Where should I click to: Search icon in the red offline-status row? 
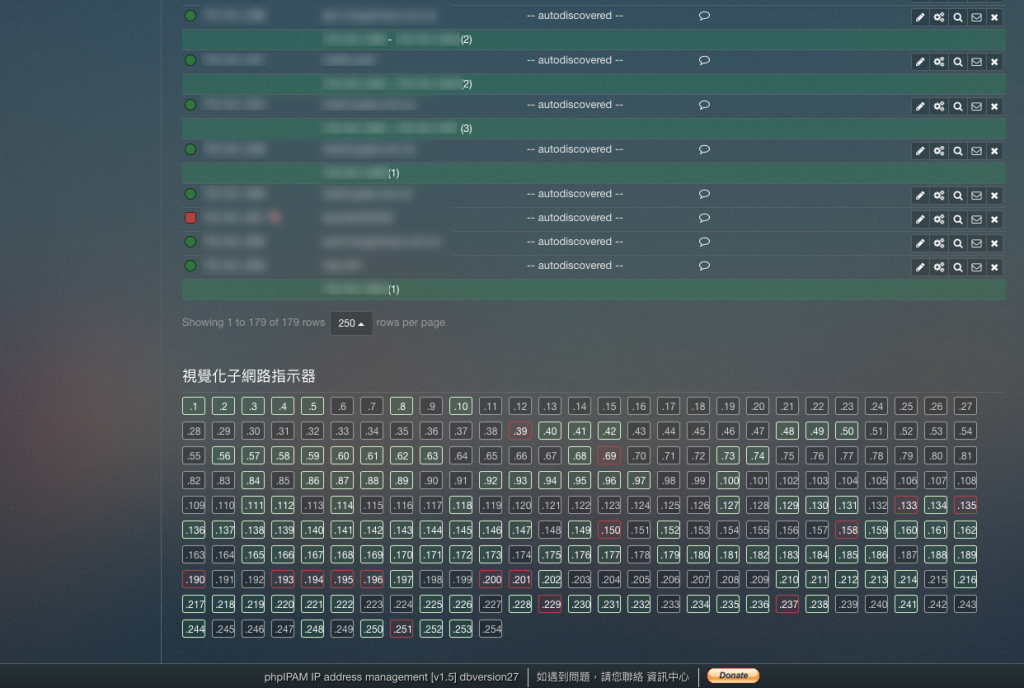957,219
